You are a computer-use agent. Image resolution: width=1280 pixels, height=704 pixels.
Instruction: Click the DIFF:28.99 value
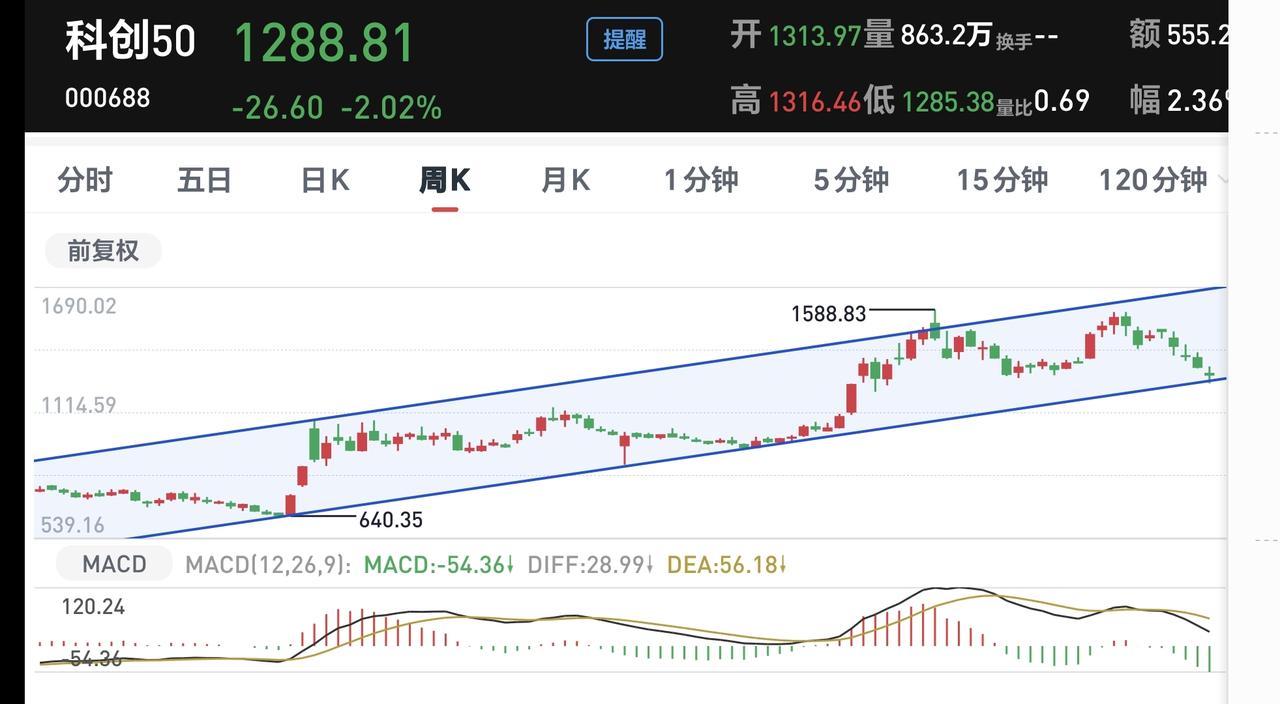click(x=590, y=565)
